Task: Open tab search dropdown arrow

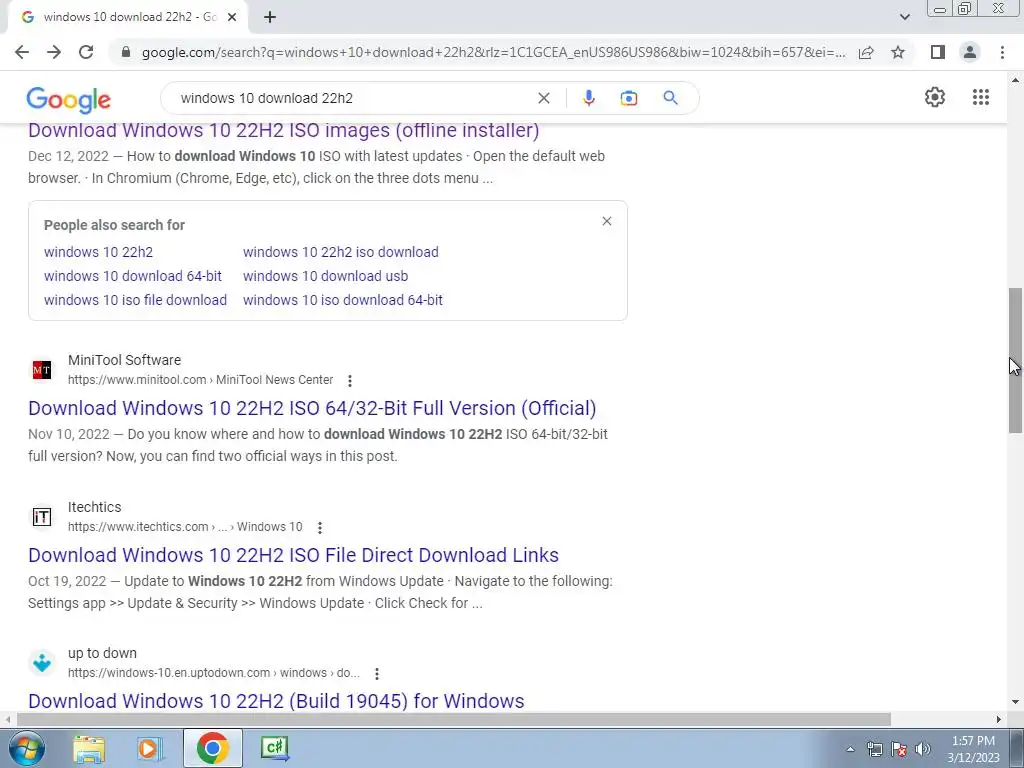Action: 904,17
